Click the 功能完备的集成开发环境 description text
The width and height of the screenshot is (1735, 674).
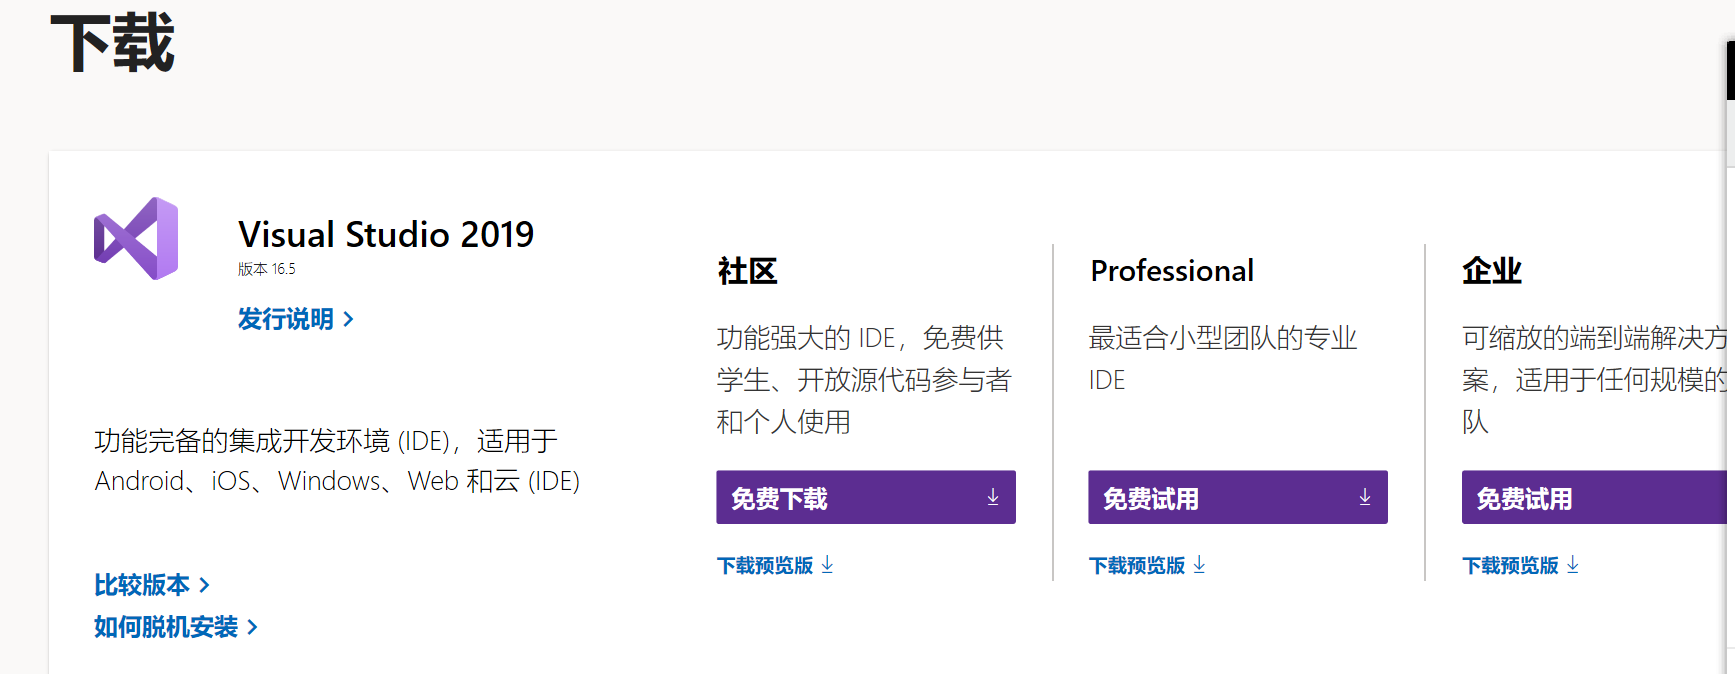pyautogui.click(x=337, y=461)
